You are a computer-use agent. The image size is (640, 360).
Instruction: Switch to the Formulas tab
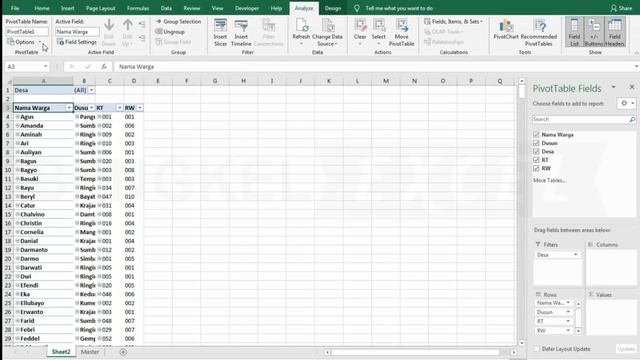pos(138,8)
